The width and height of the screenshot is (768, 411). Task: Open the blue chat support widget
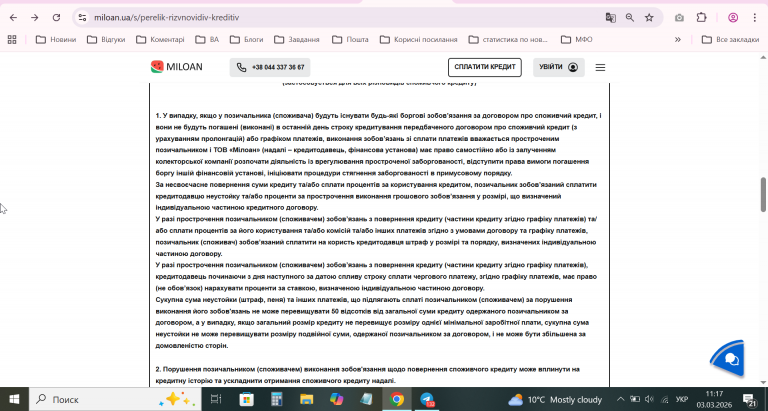[728, 359]
